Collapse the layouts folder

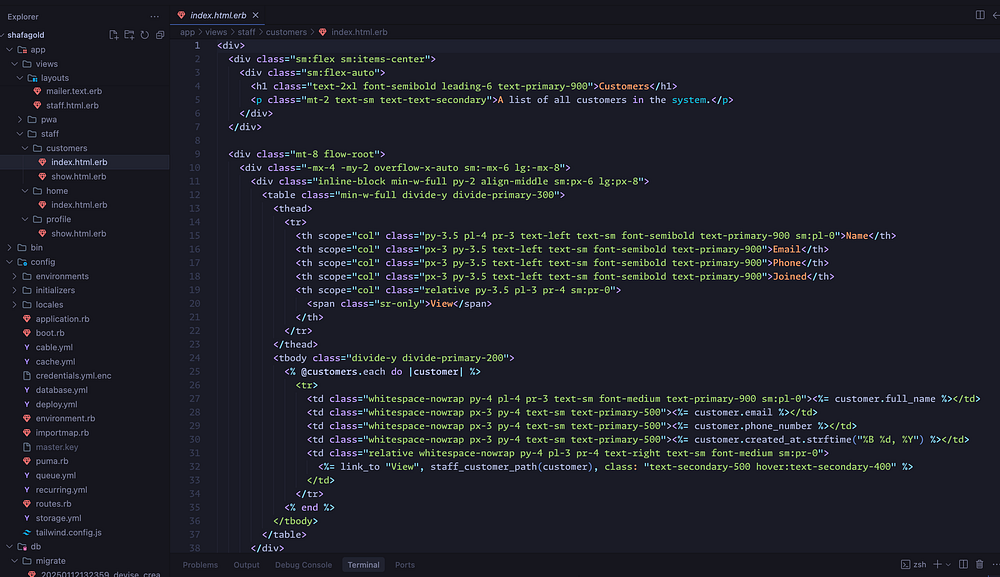54,78
